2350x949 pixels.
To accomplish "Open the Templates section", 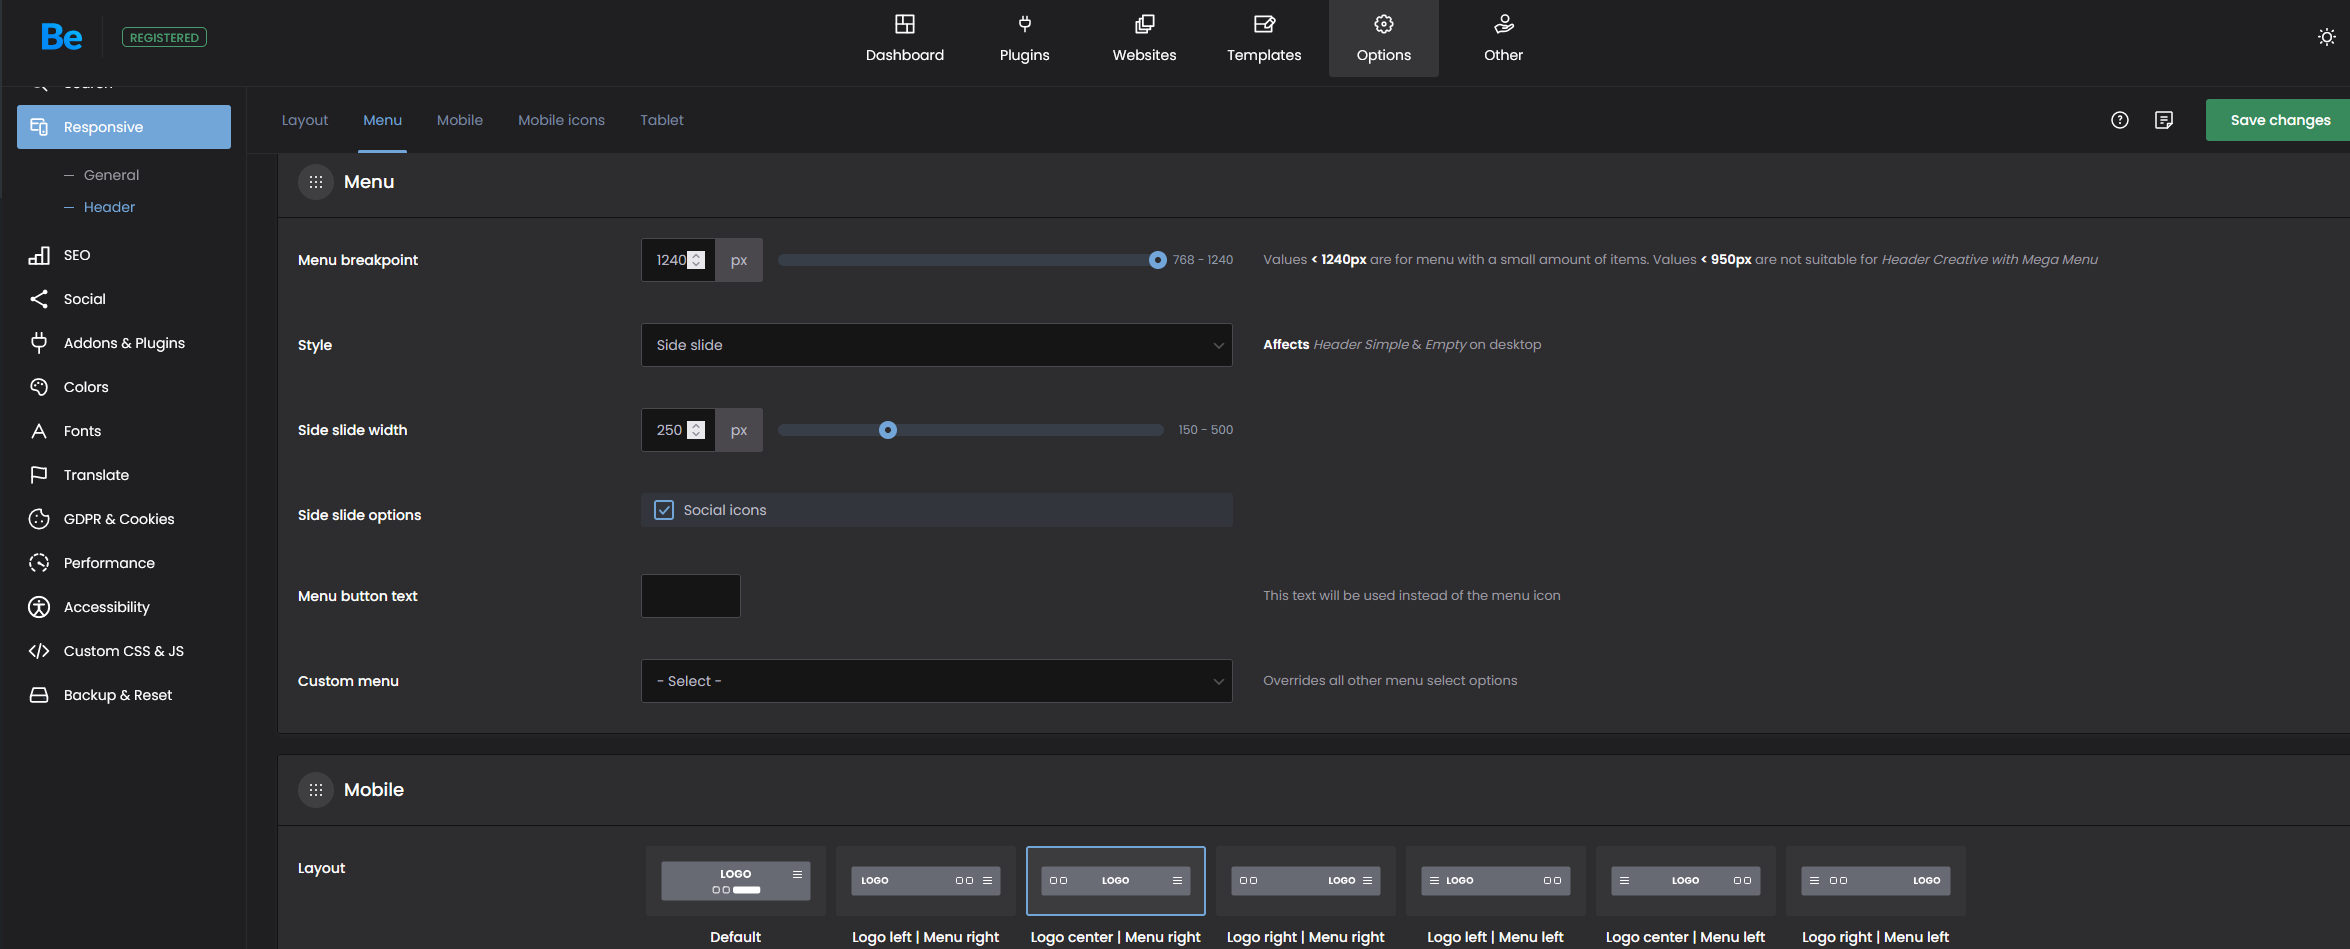I will [x=1264, y=38].
